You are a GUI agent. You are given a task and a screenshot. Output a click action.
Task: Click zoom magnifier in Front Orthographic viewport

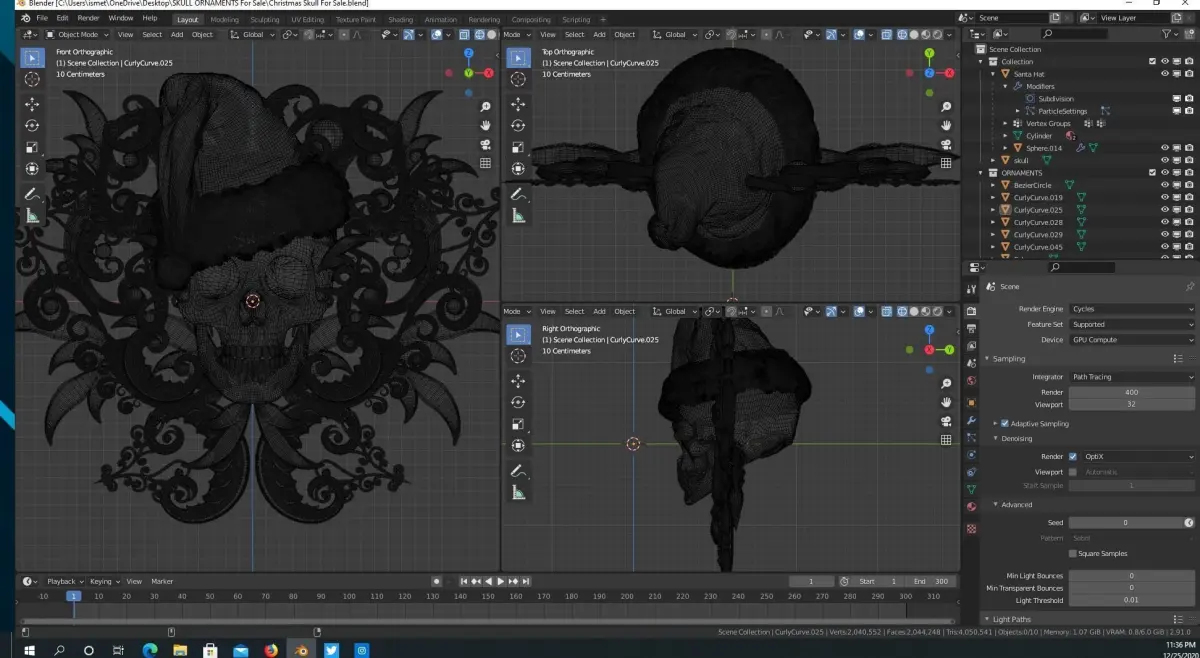click(x=485, y=107)
